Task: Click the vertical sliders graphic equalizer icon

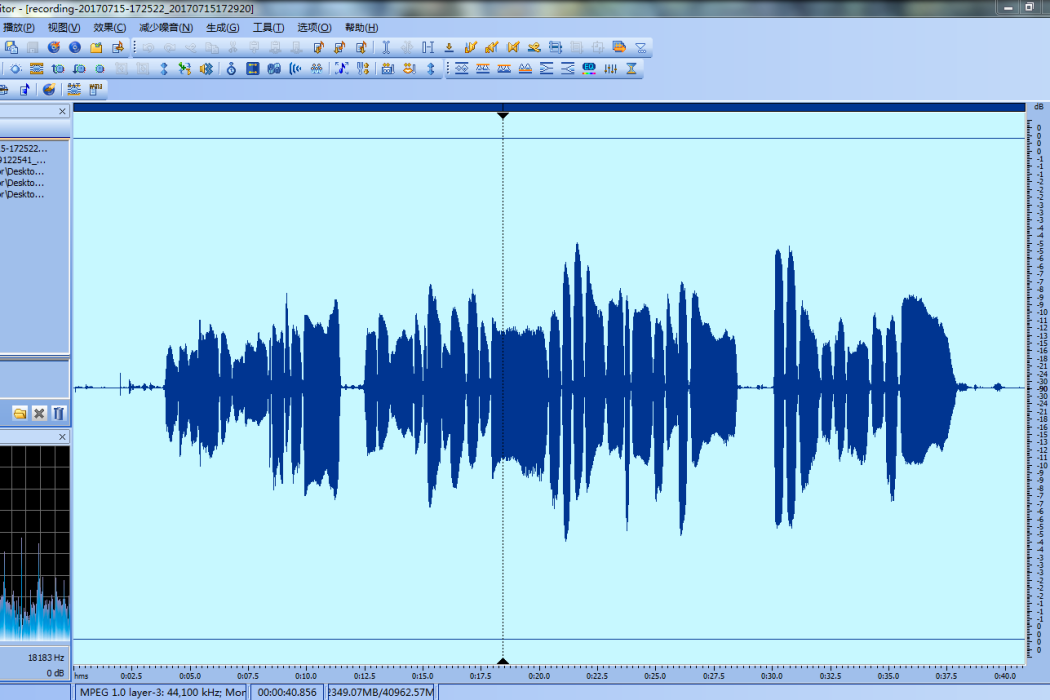Action: click(610, 68)
